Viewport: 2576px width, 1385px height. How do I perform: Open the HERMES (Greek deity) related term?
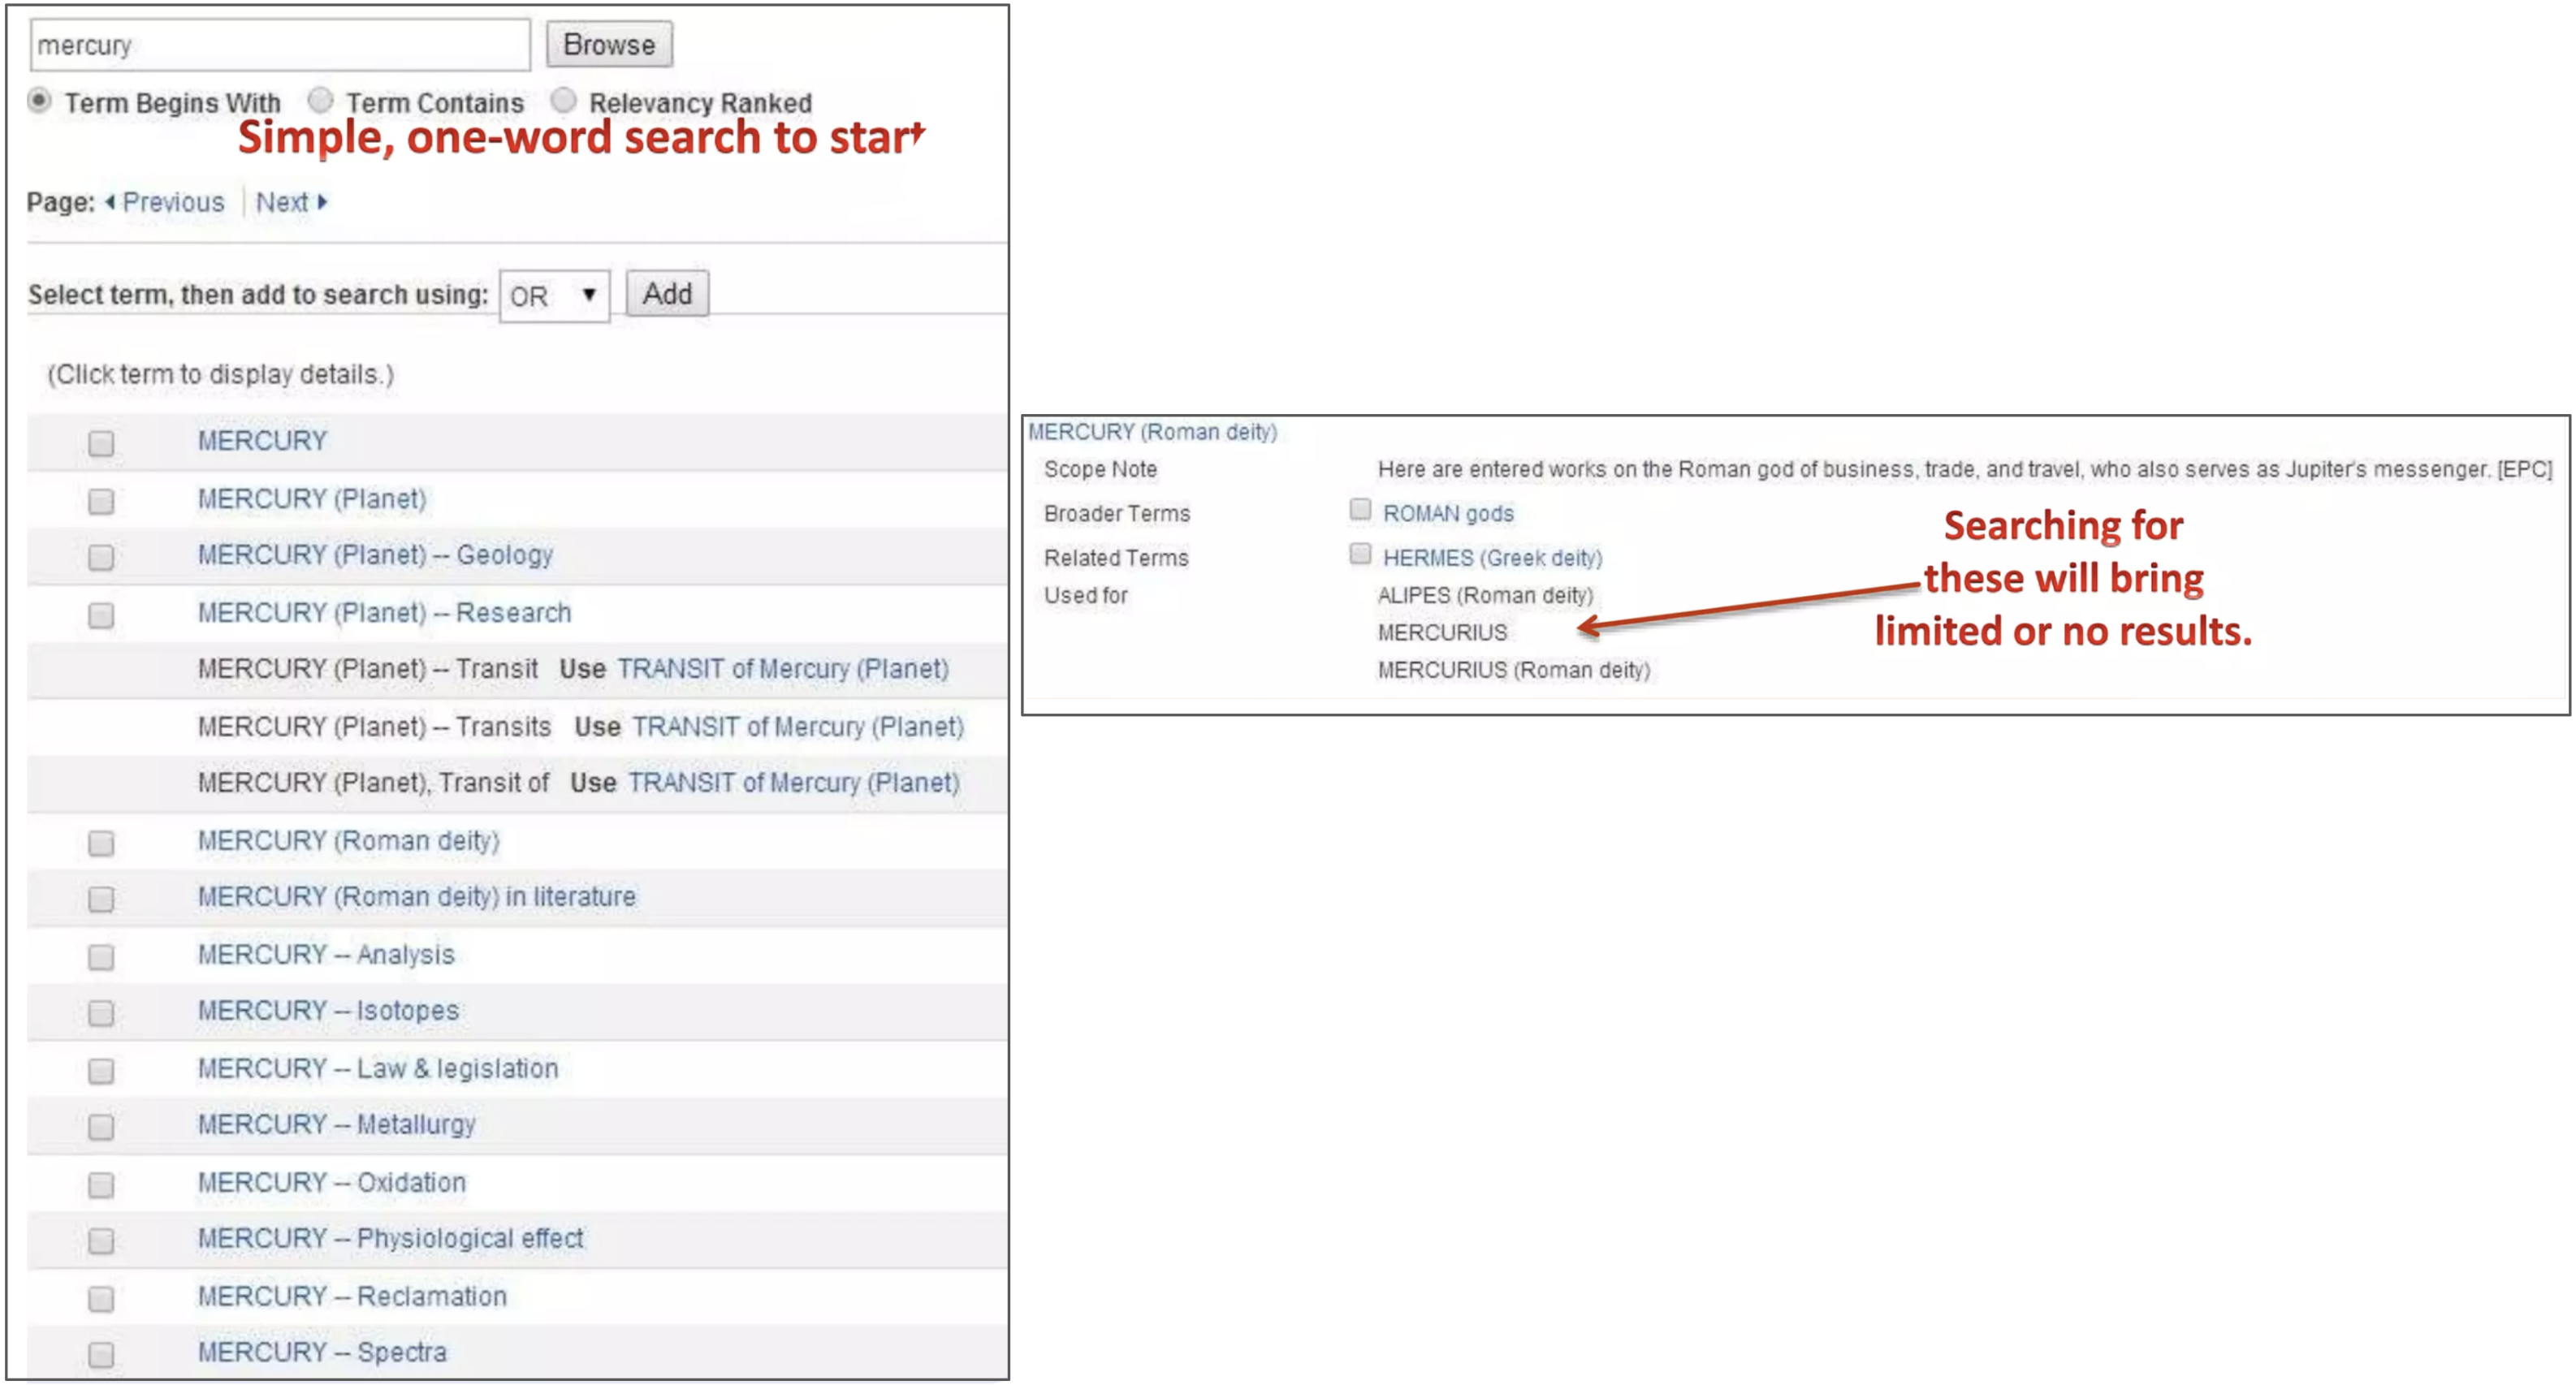[1491, 558]
